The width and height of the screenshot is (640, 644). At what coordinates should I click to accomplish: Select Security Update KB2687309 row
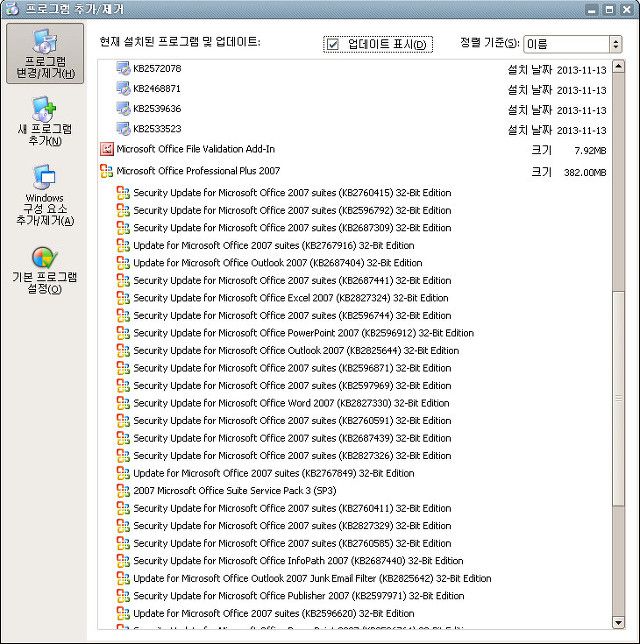coord(292,228)
